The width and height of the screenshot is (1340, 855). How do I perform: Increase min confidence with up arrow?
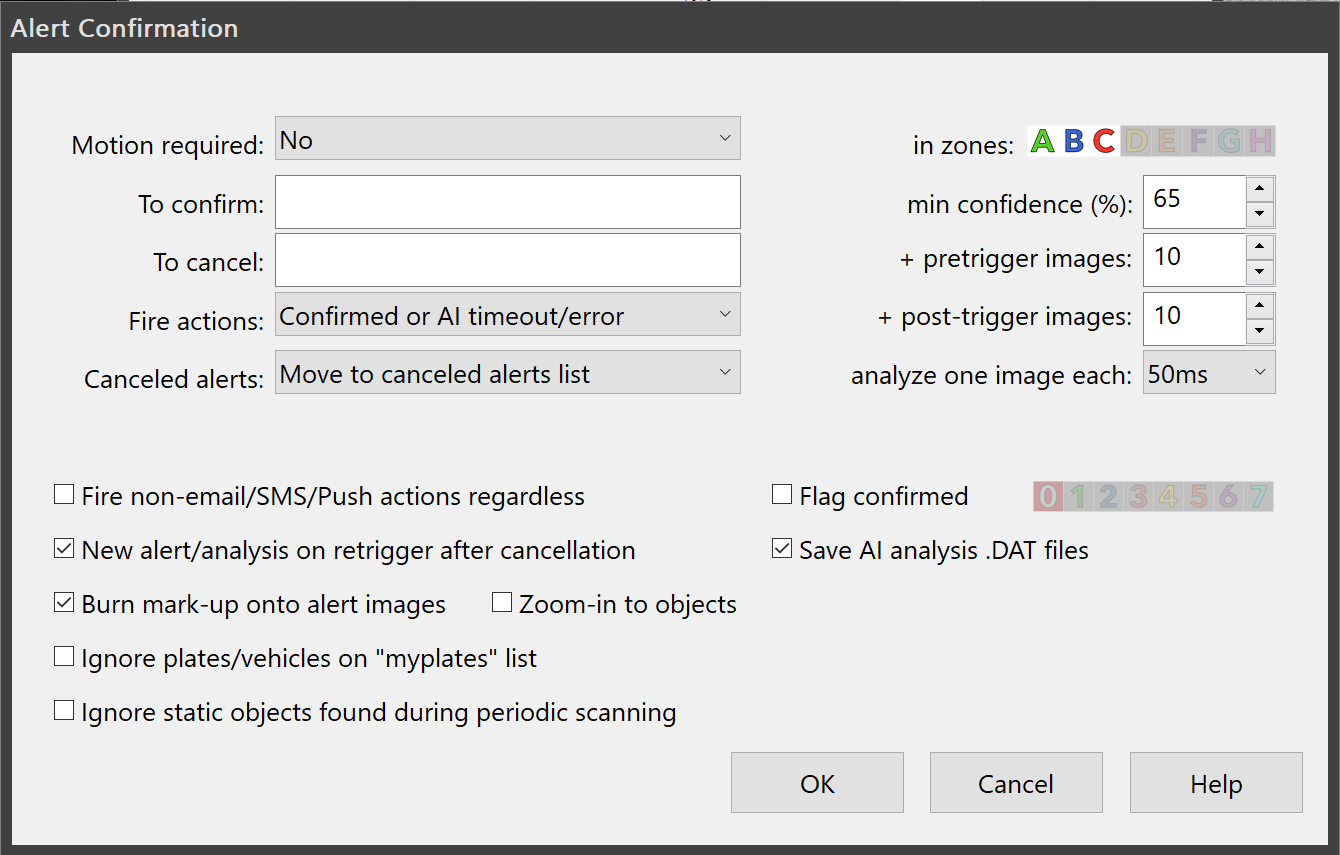click(x=1260, y=189)
